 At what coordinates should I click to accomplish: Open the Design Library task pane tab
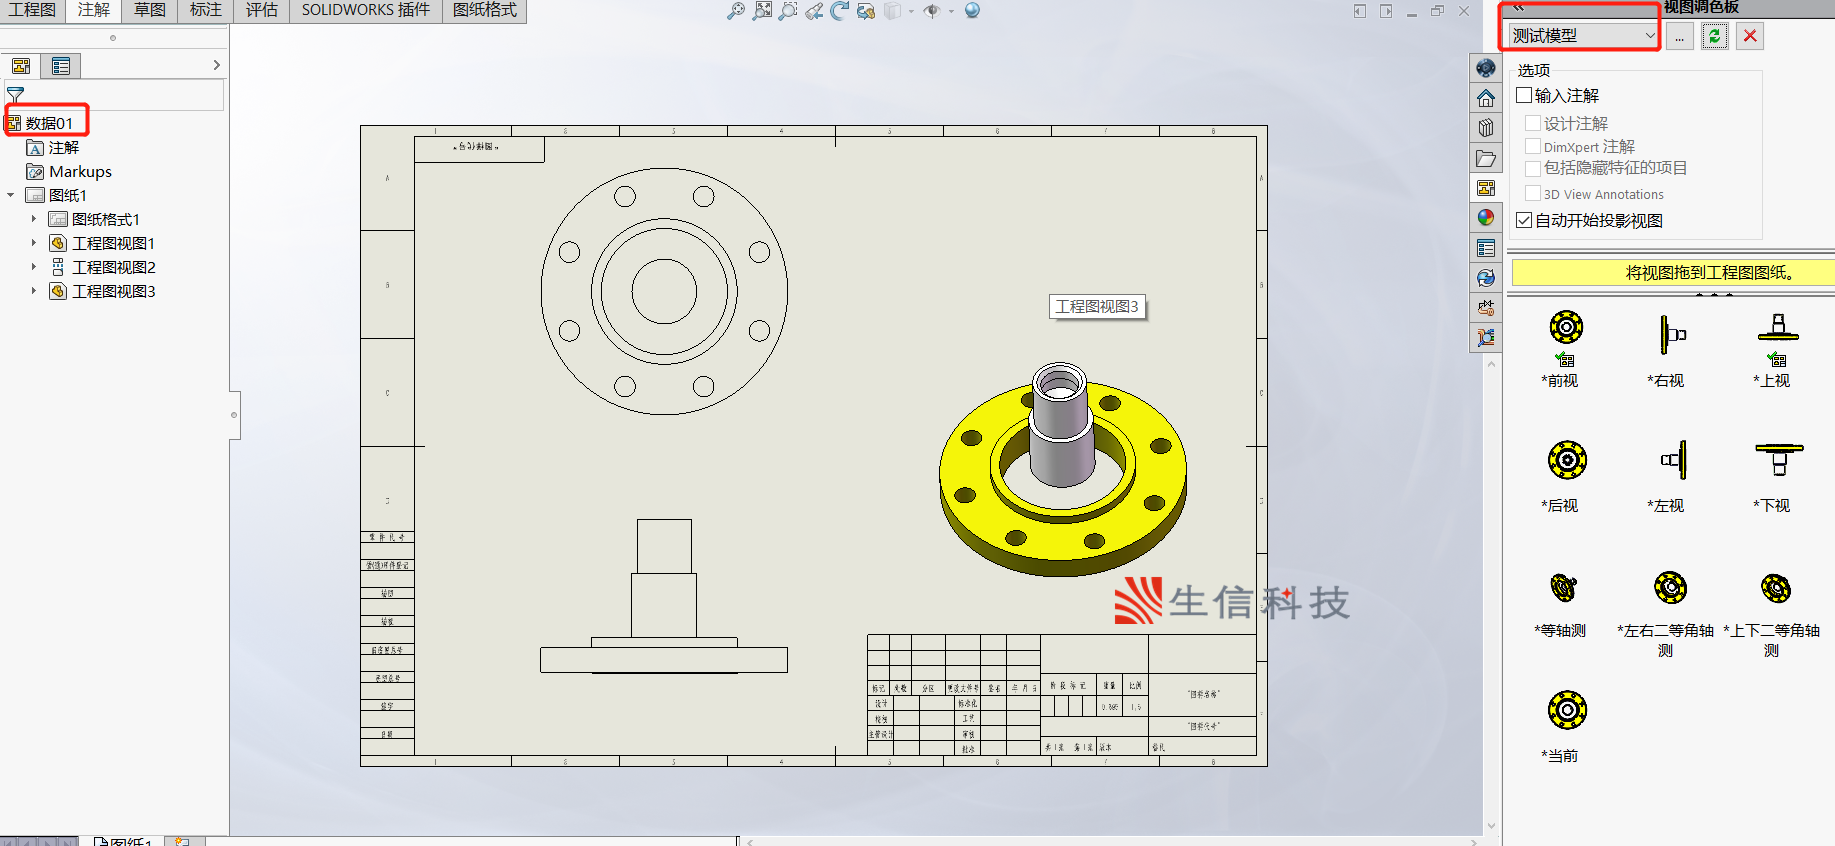pos(1486,128)
